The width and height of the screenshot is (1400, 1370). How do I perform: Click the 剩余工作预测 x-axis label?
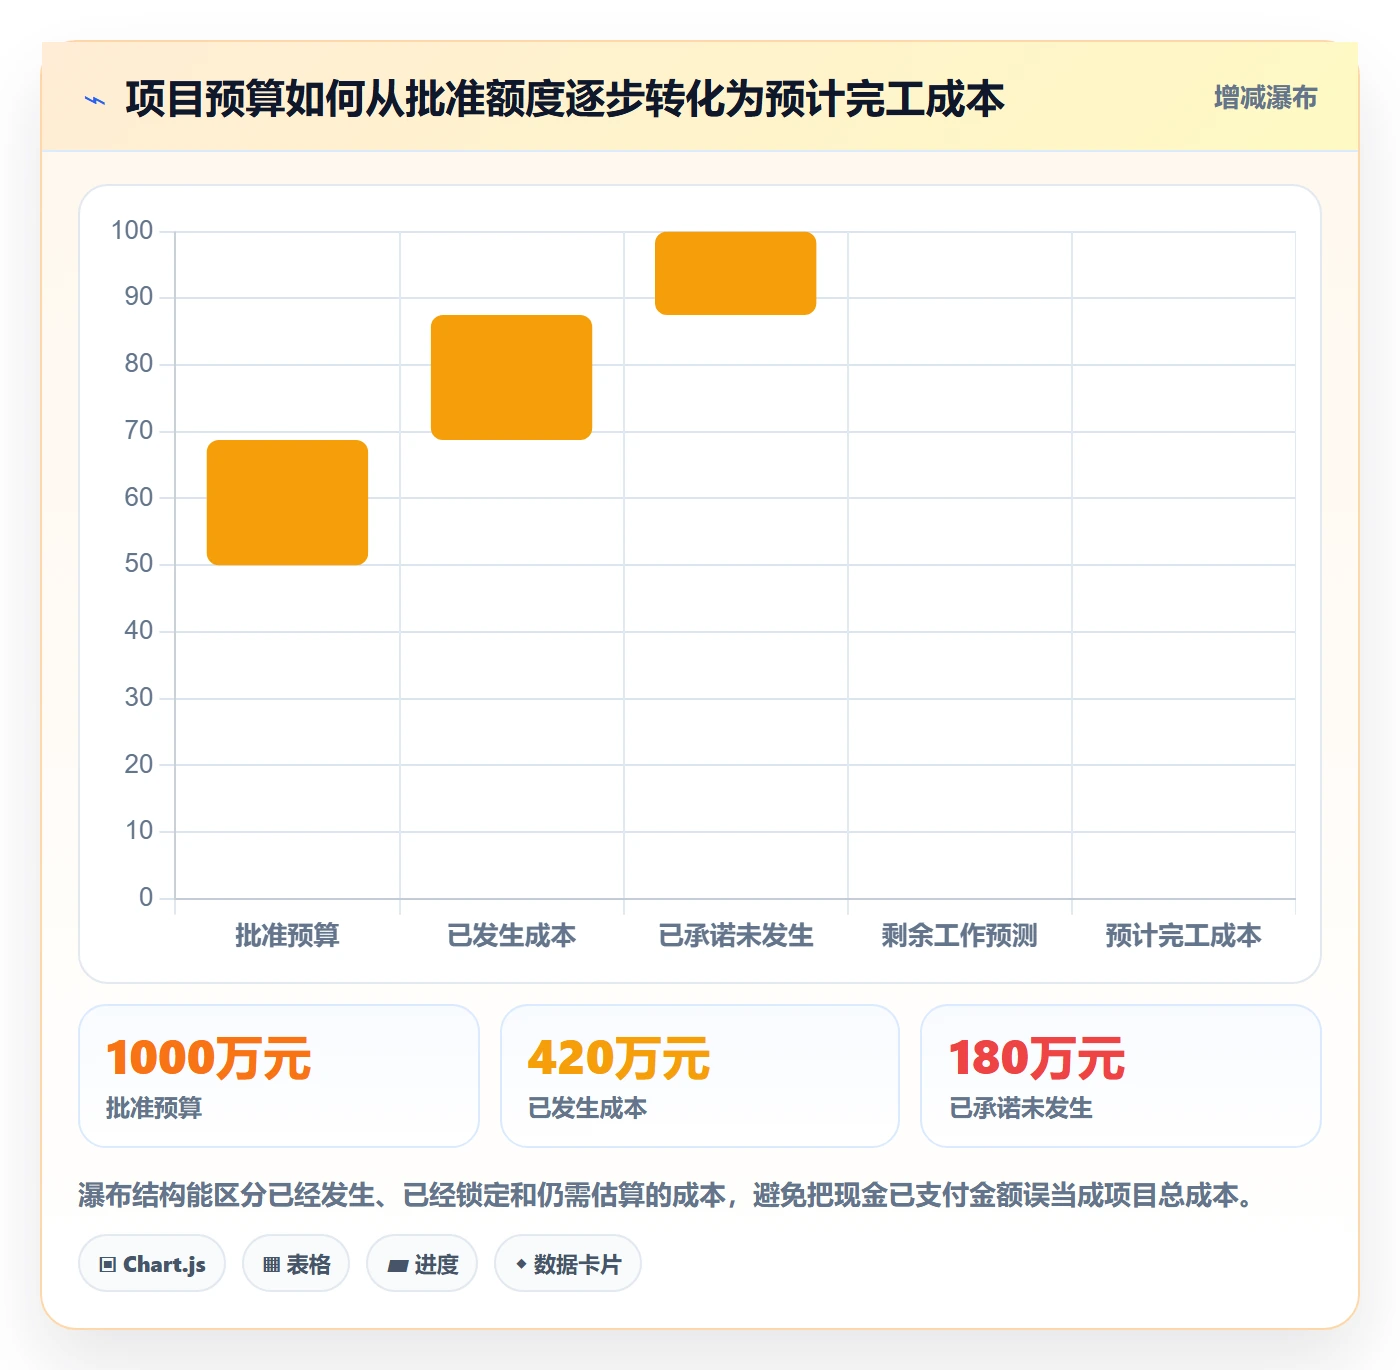[959, 935]
